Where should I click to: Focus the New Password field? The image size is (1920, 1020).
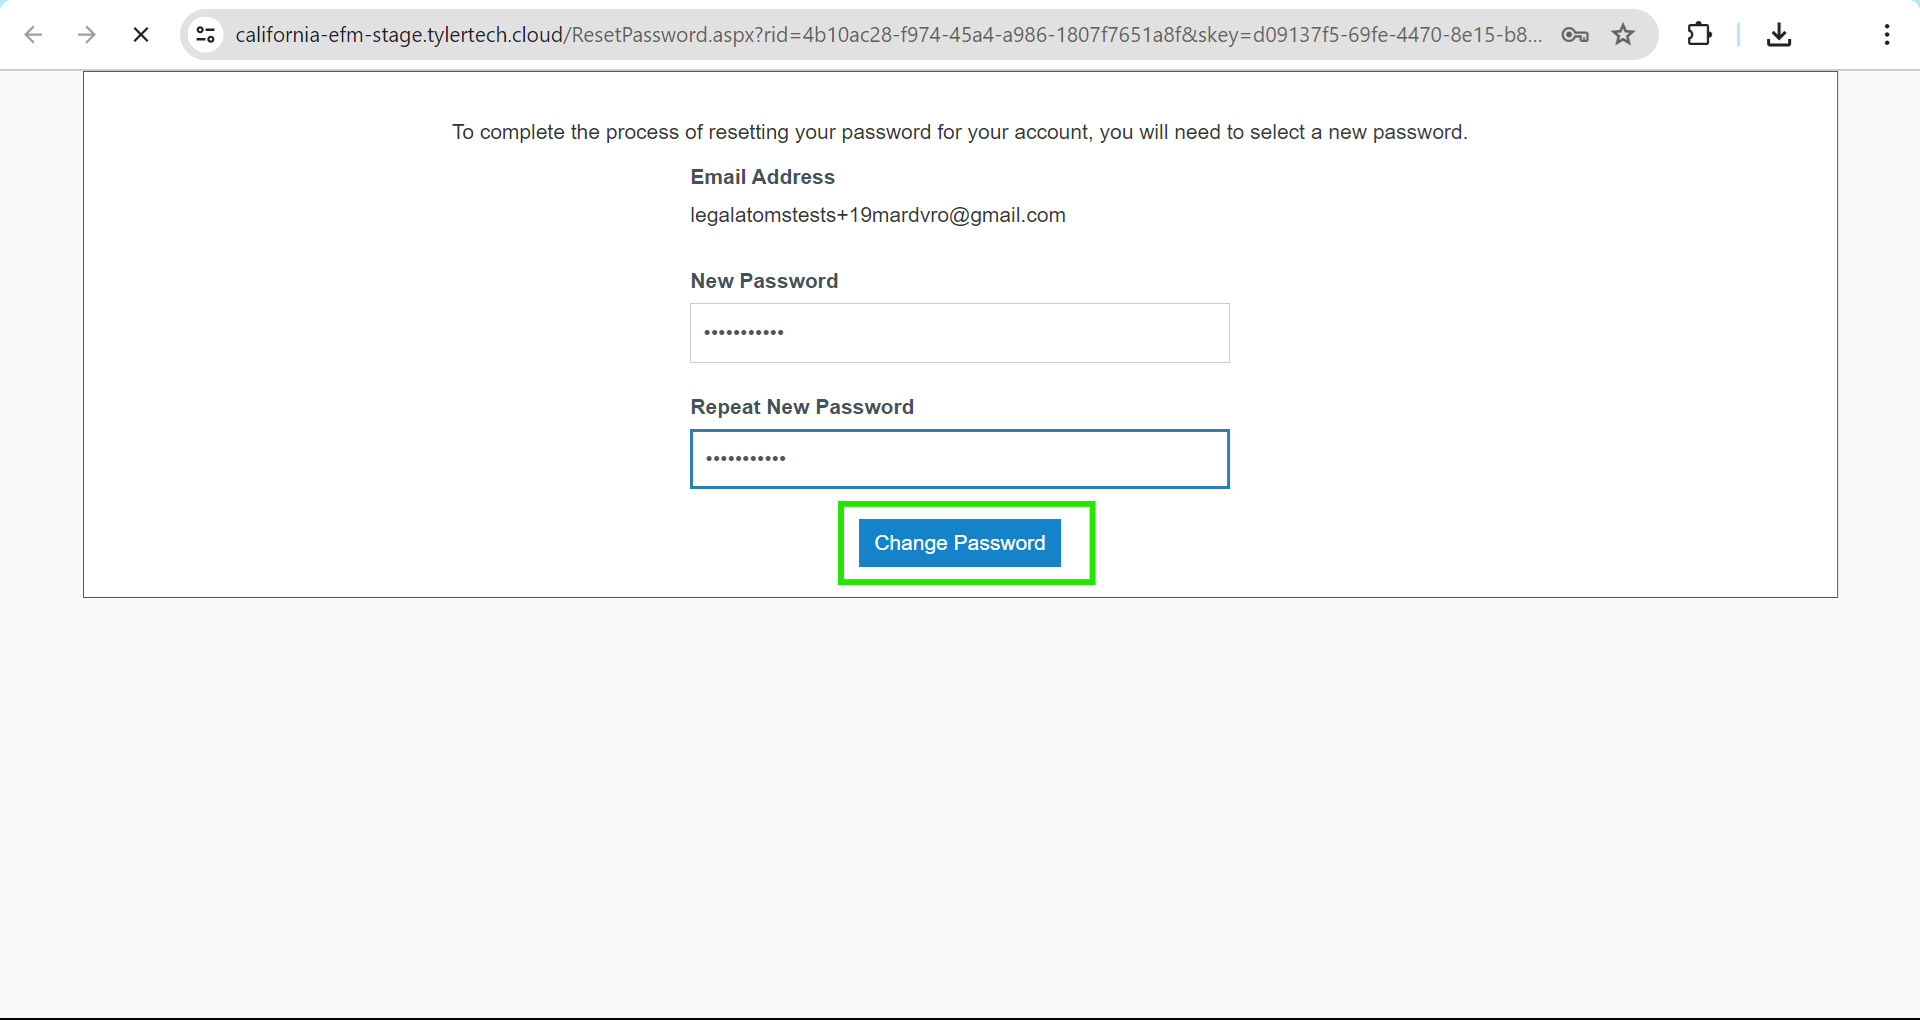tap(960, 333)
